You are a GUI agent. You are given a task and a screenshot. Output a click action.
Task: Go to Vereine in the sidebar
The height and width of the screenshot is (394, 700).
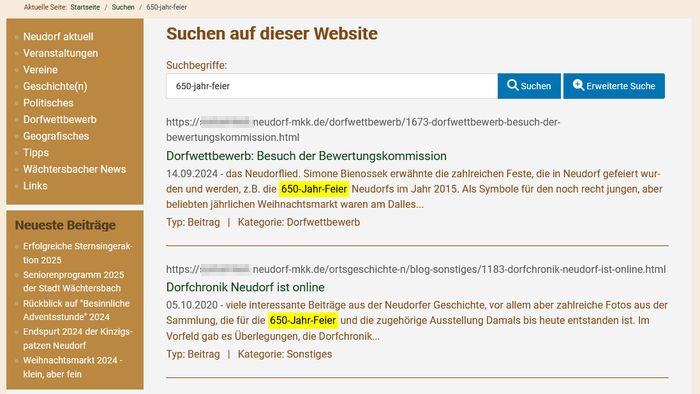coord(40,70)
